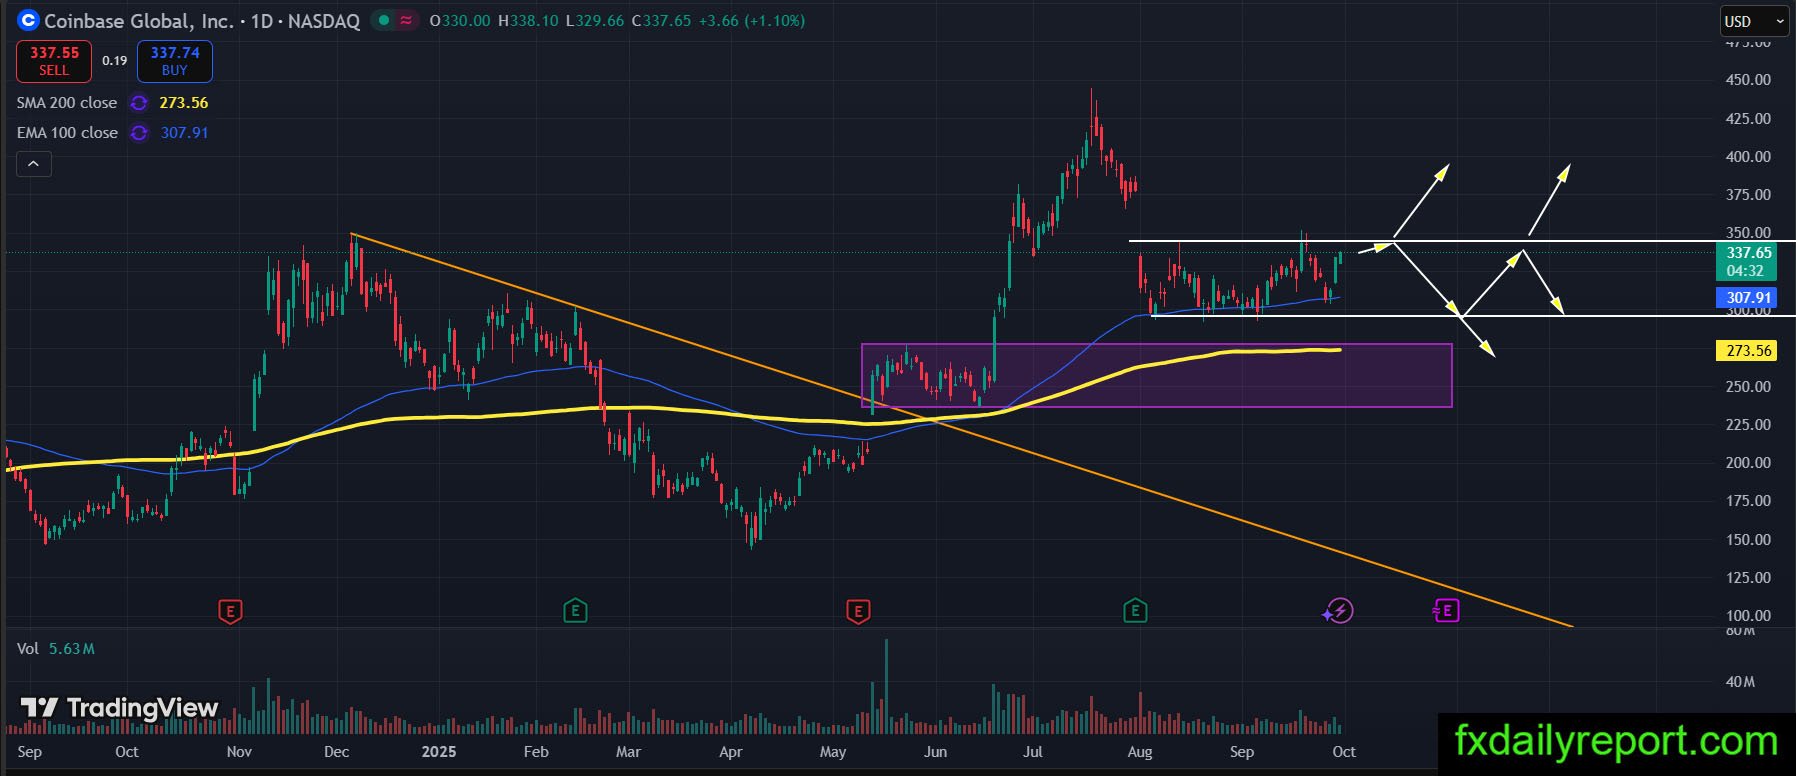Select the EMA 100 close indicator legend

(x=67, y=133)
